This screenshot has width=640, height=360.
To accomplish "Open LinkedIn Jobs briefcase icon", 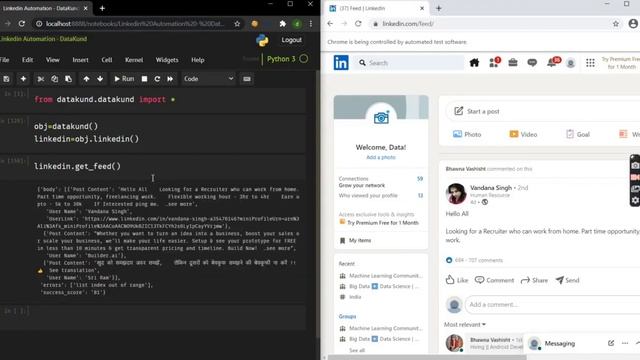I will click(x=513, y=63).
